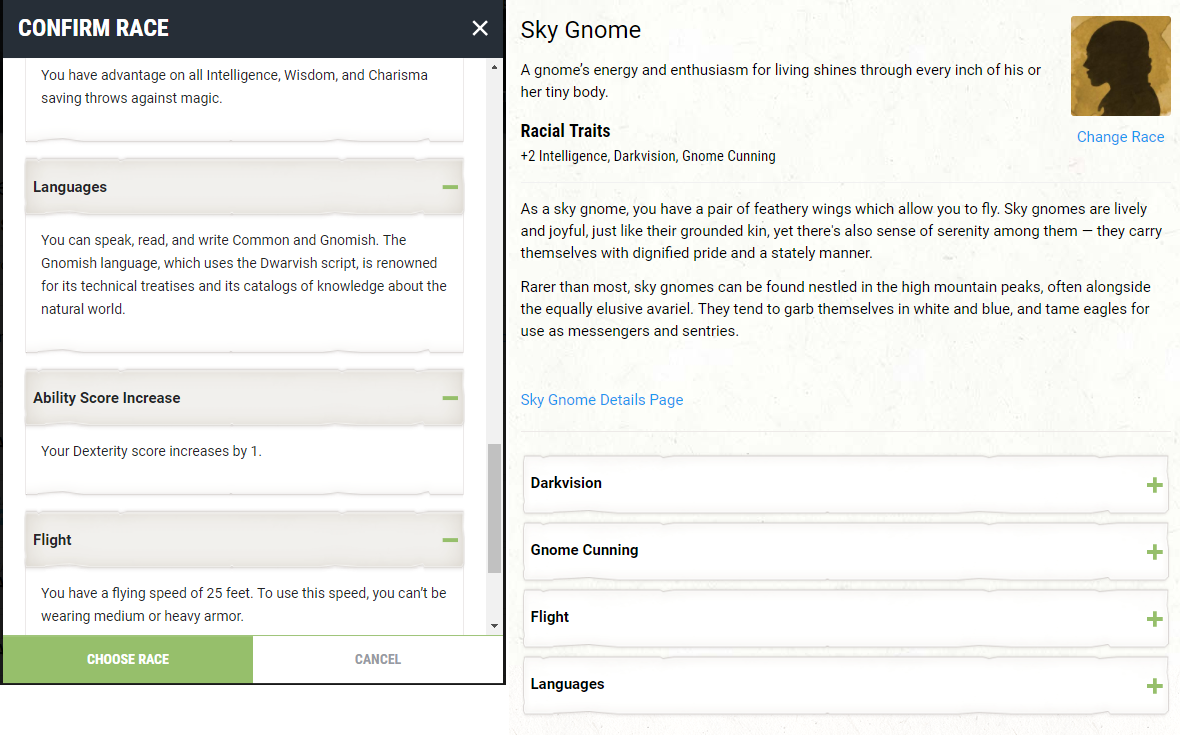Click the 'speak, read, and write Common' paragraph
The image size is (1181, 735).
point(244,274)
